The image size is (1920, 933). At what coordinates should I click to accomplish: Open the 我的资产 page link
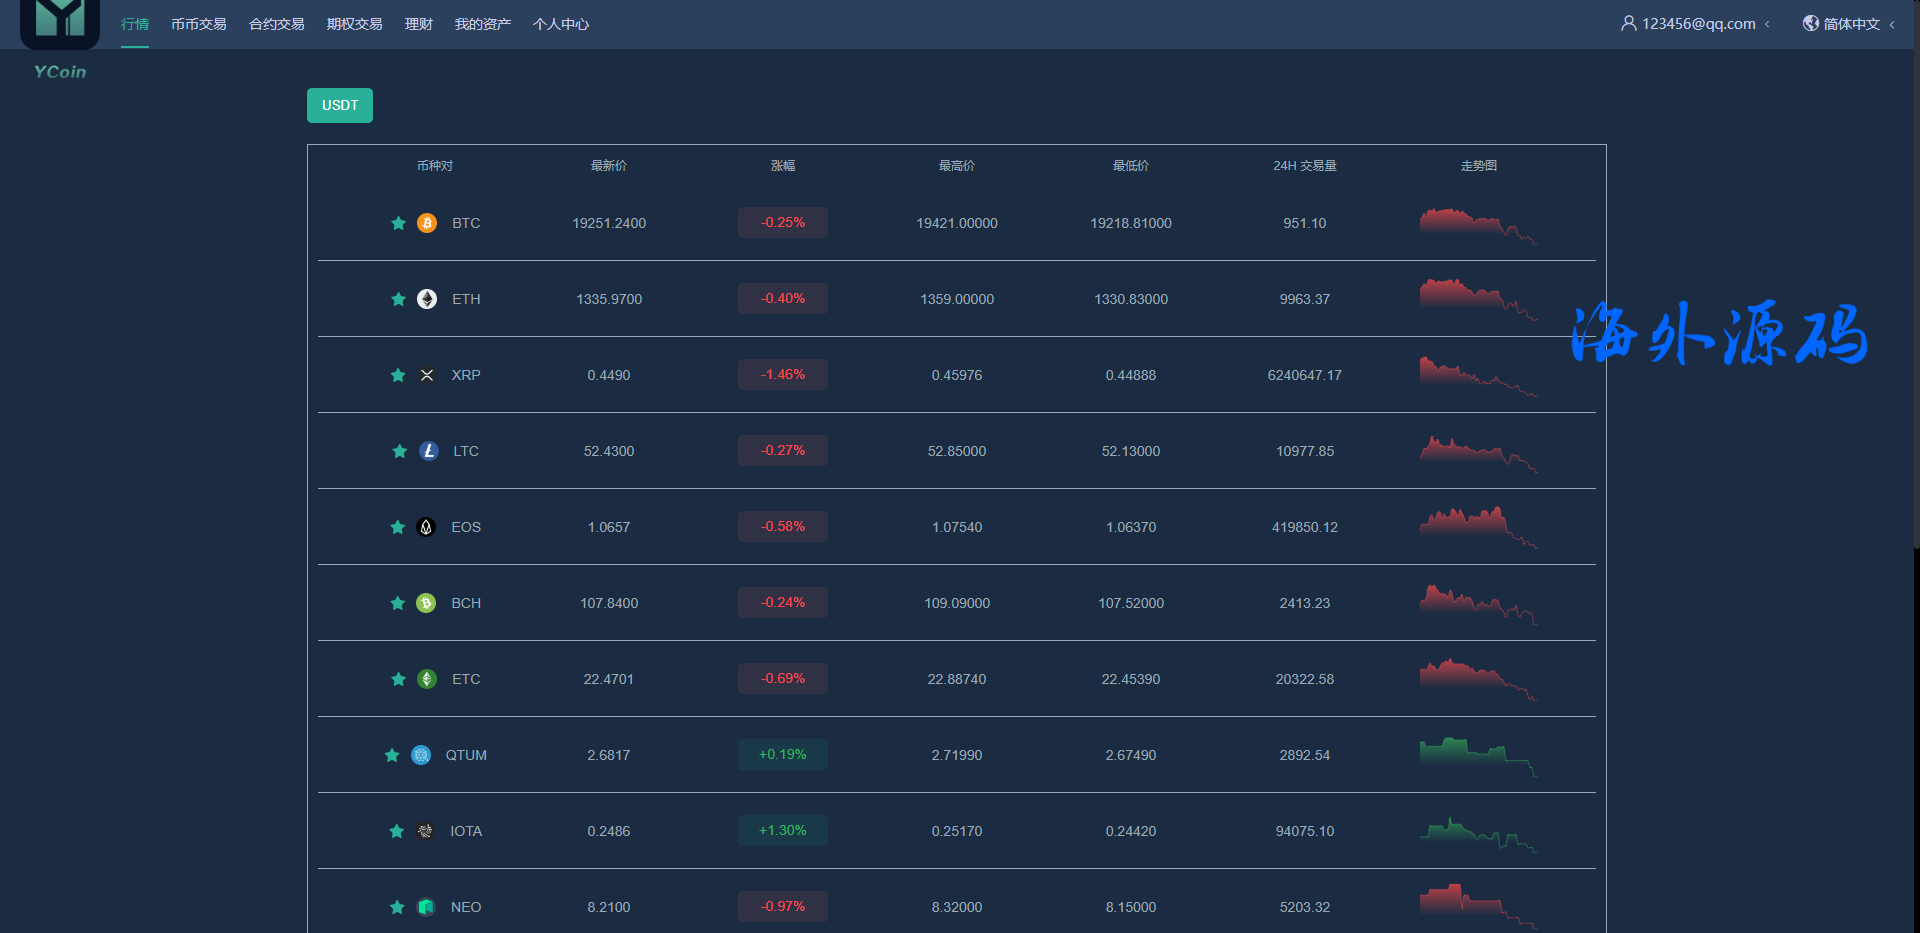(483, 24)
